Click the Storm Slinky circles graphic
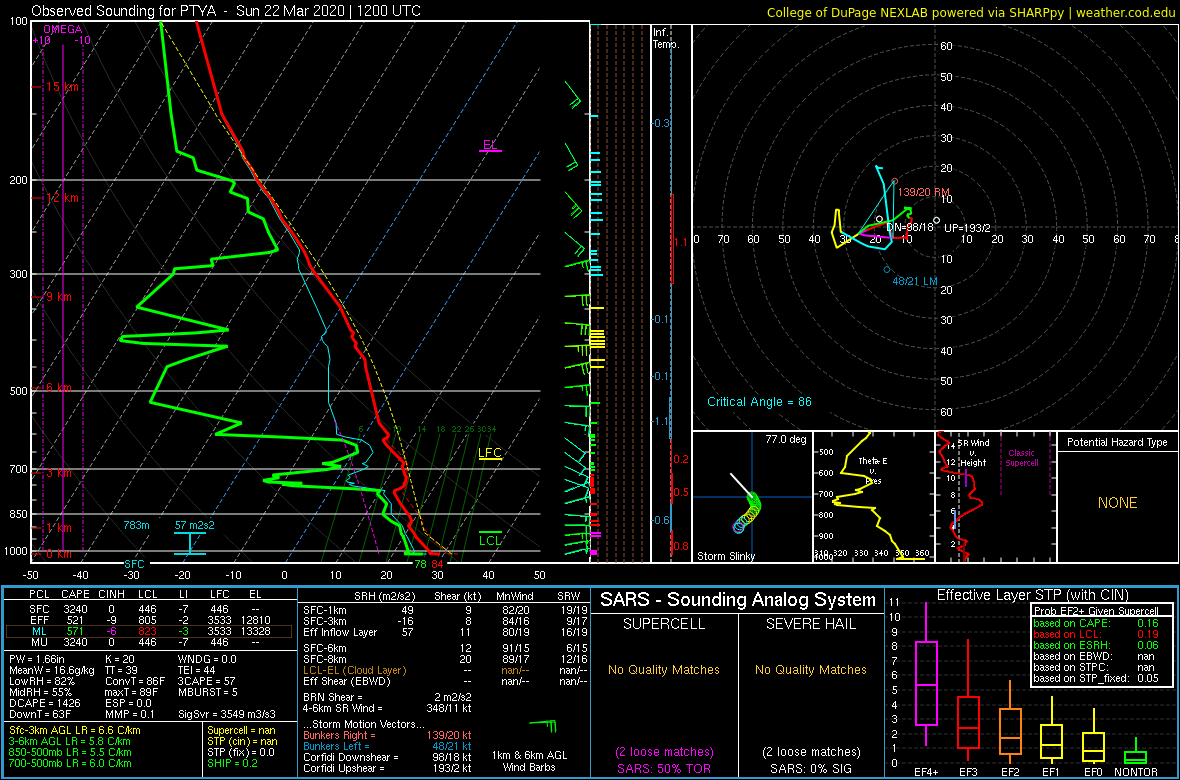Viewport: 1180px width, 780px height. coord(747,513)
